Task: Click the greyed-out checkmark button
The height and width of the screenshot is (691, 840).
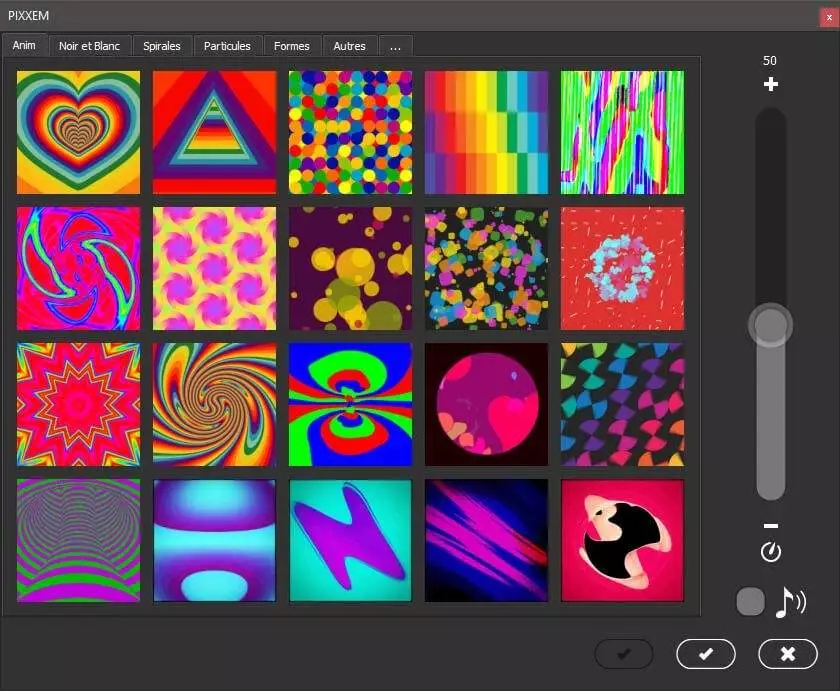Action: 623,654
